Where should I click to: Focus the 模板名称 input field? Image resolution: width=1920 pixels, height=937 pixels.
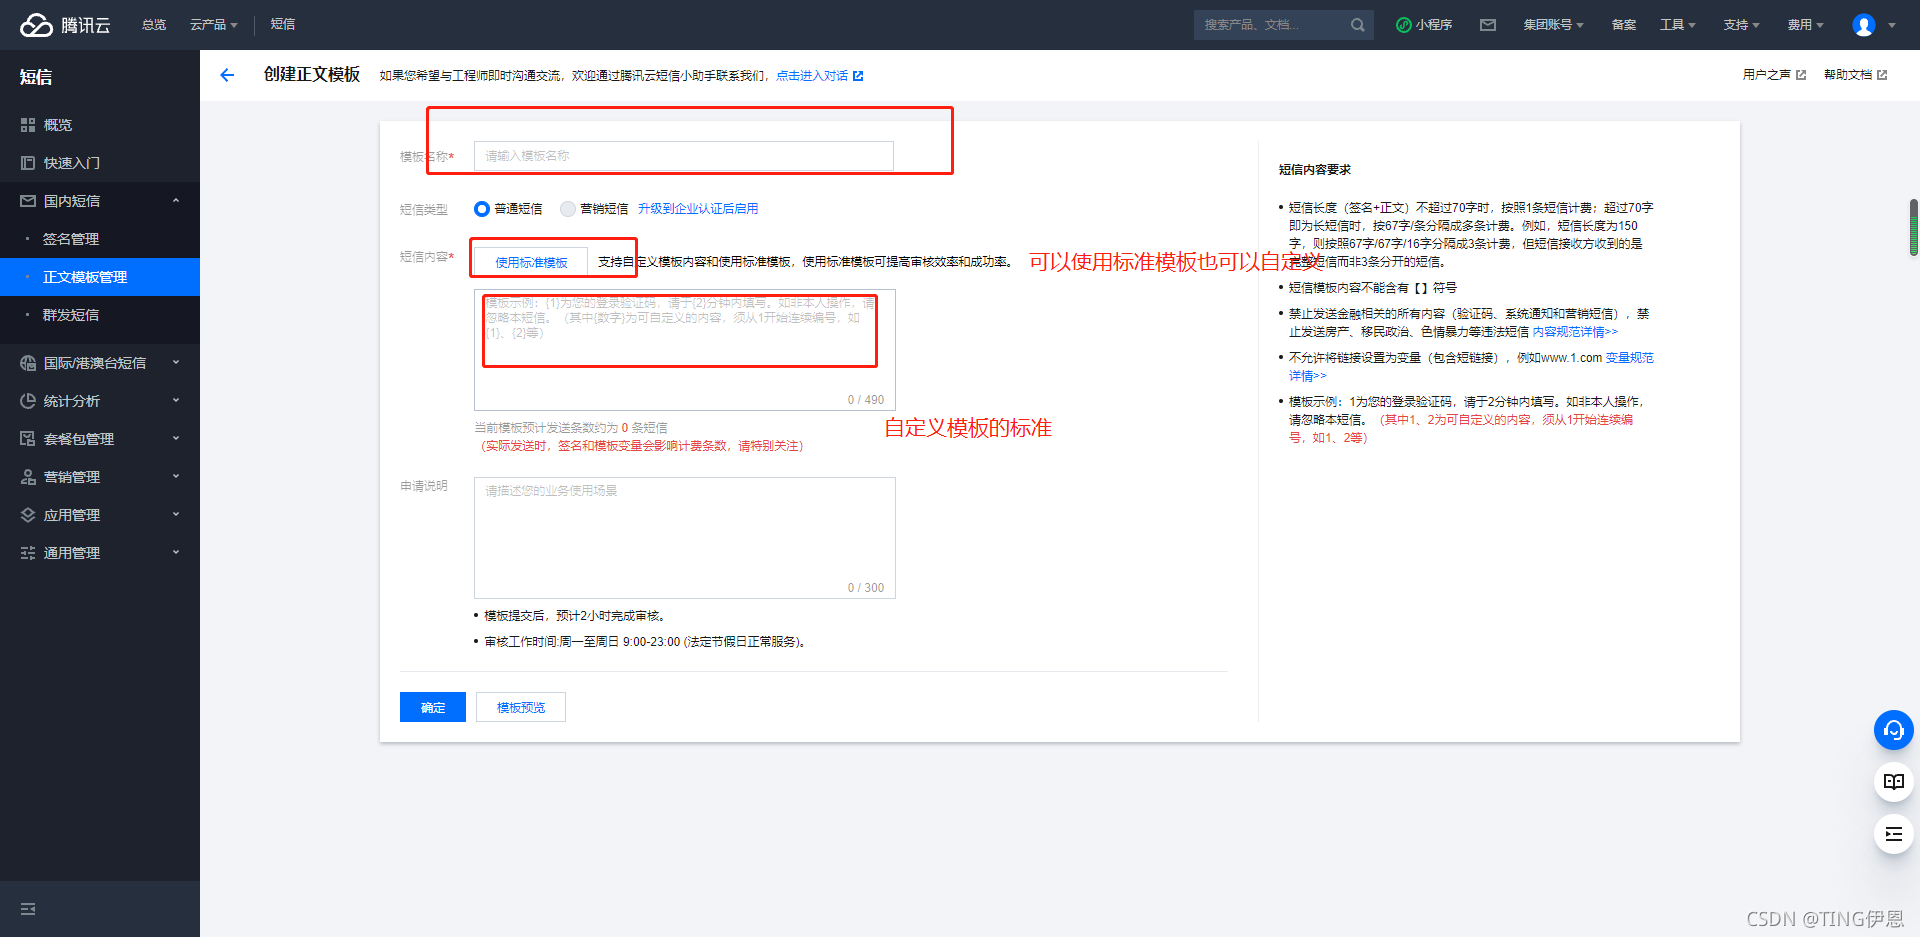pos(684,156)
